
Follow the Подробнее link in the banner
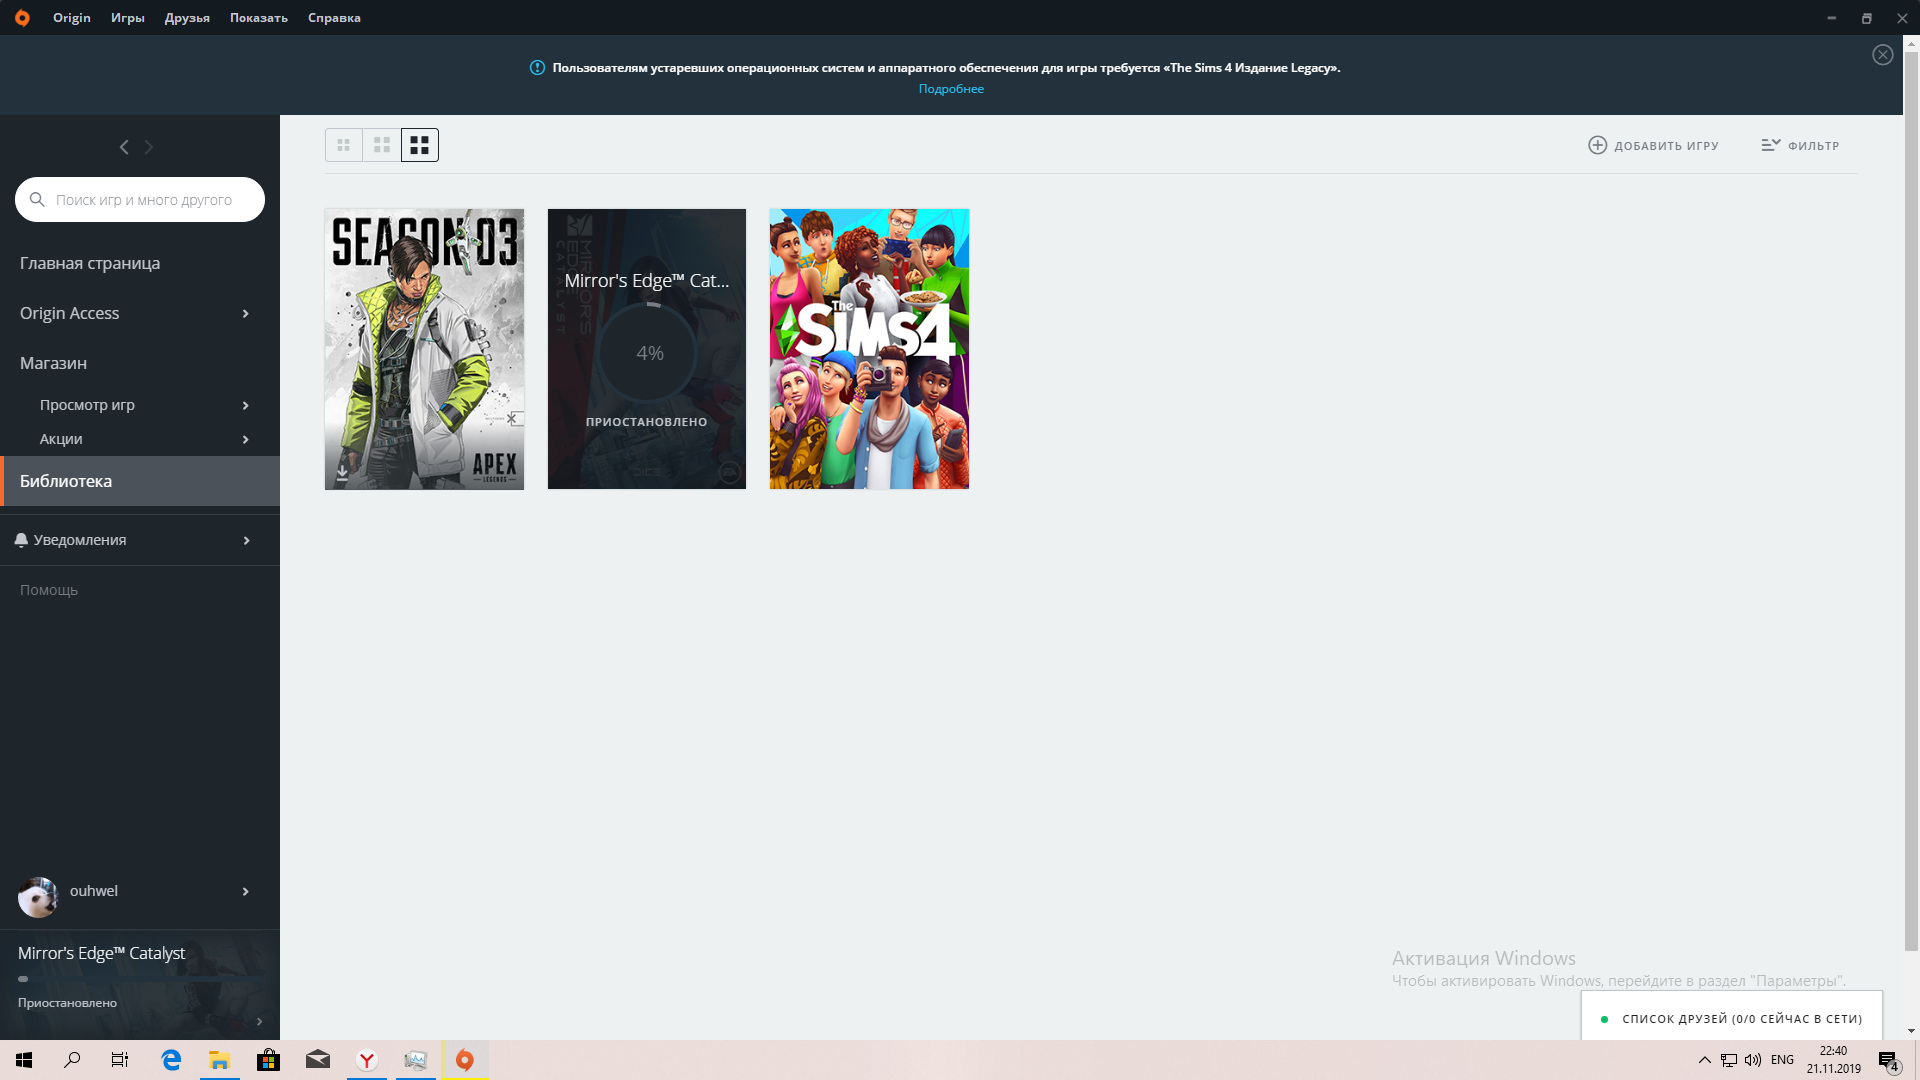click(951, 89)
